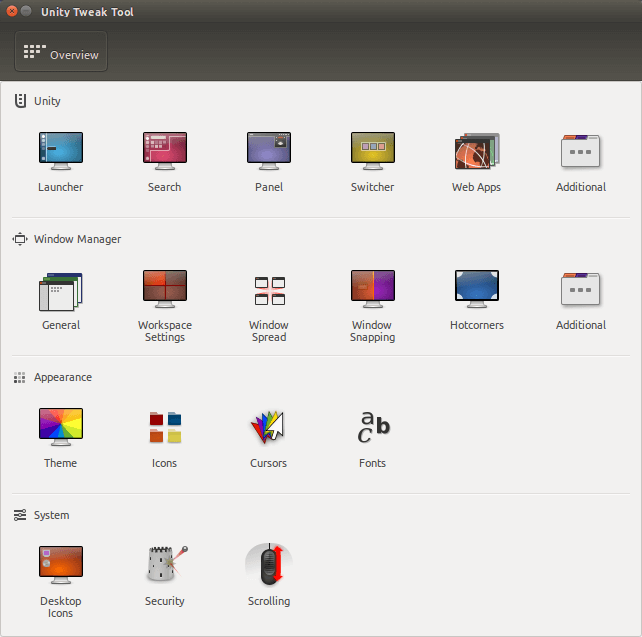Open Window Manager Additional settings
Viewport: 642px width, 637px height.
[581, 289]
